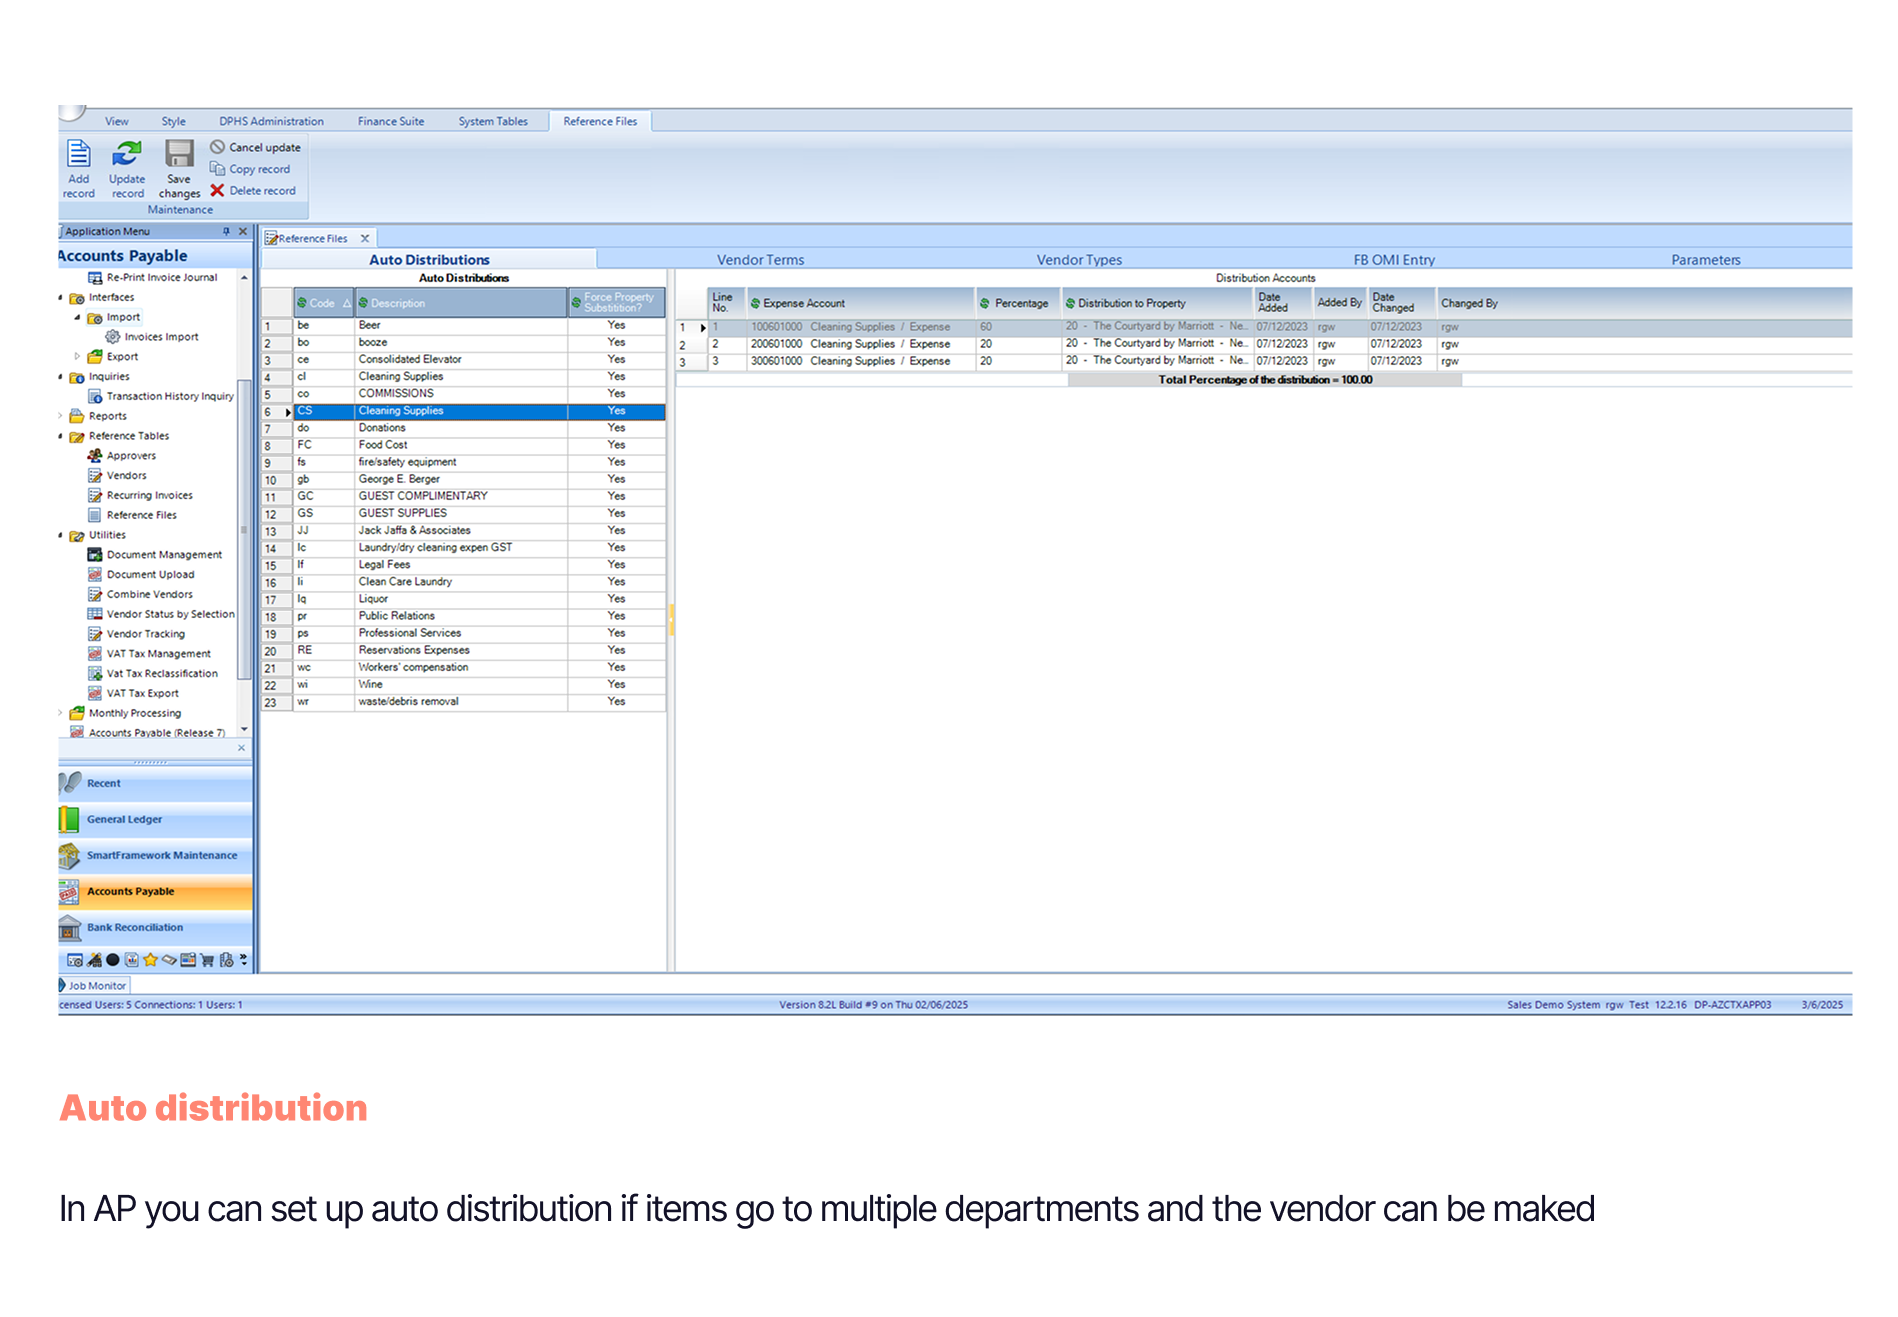Open Reference Files tree item
Viewport: 1898px width, 1317px height.
132,515
